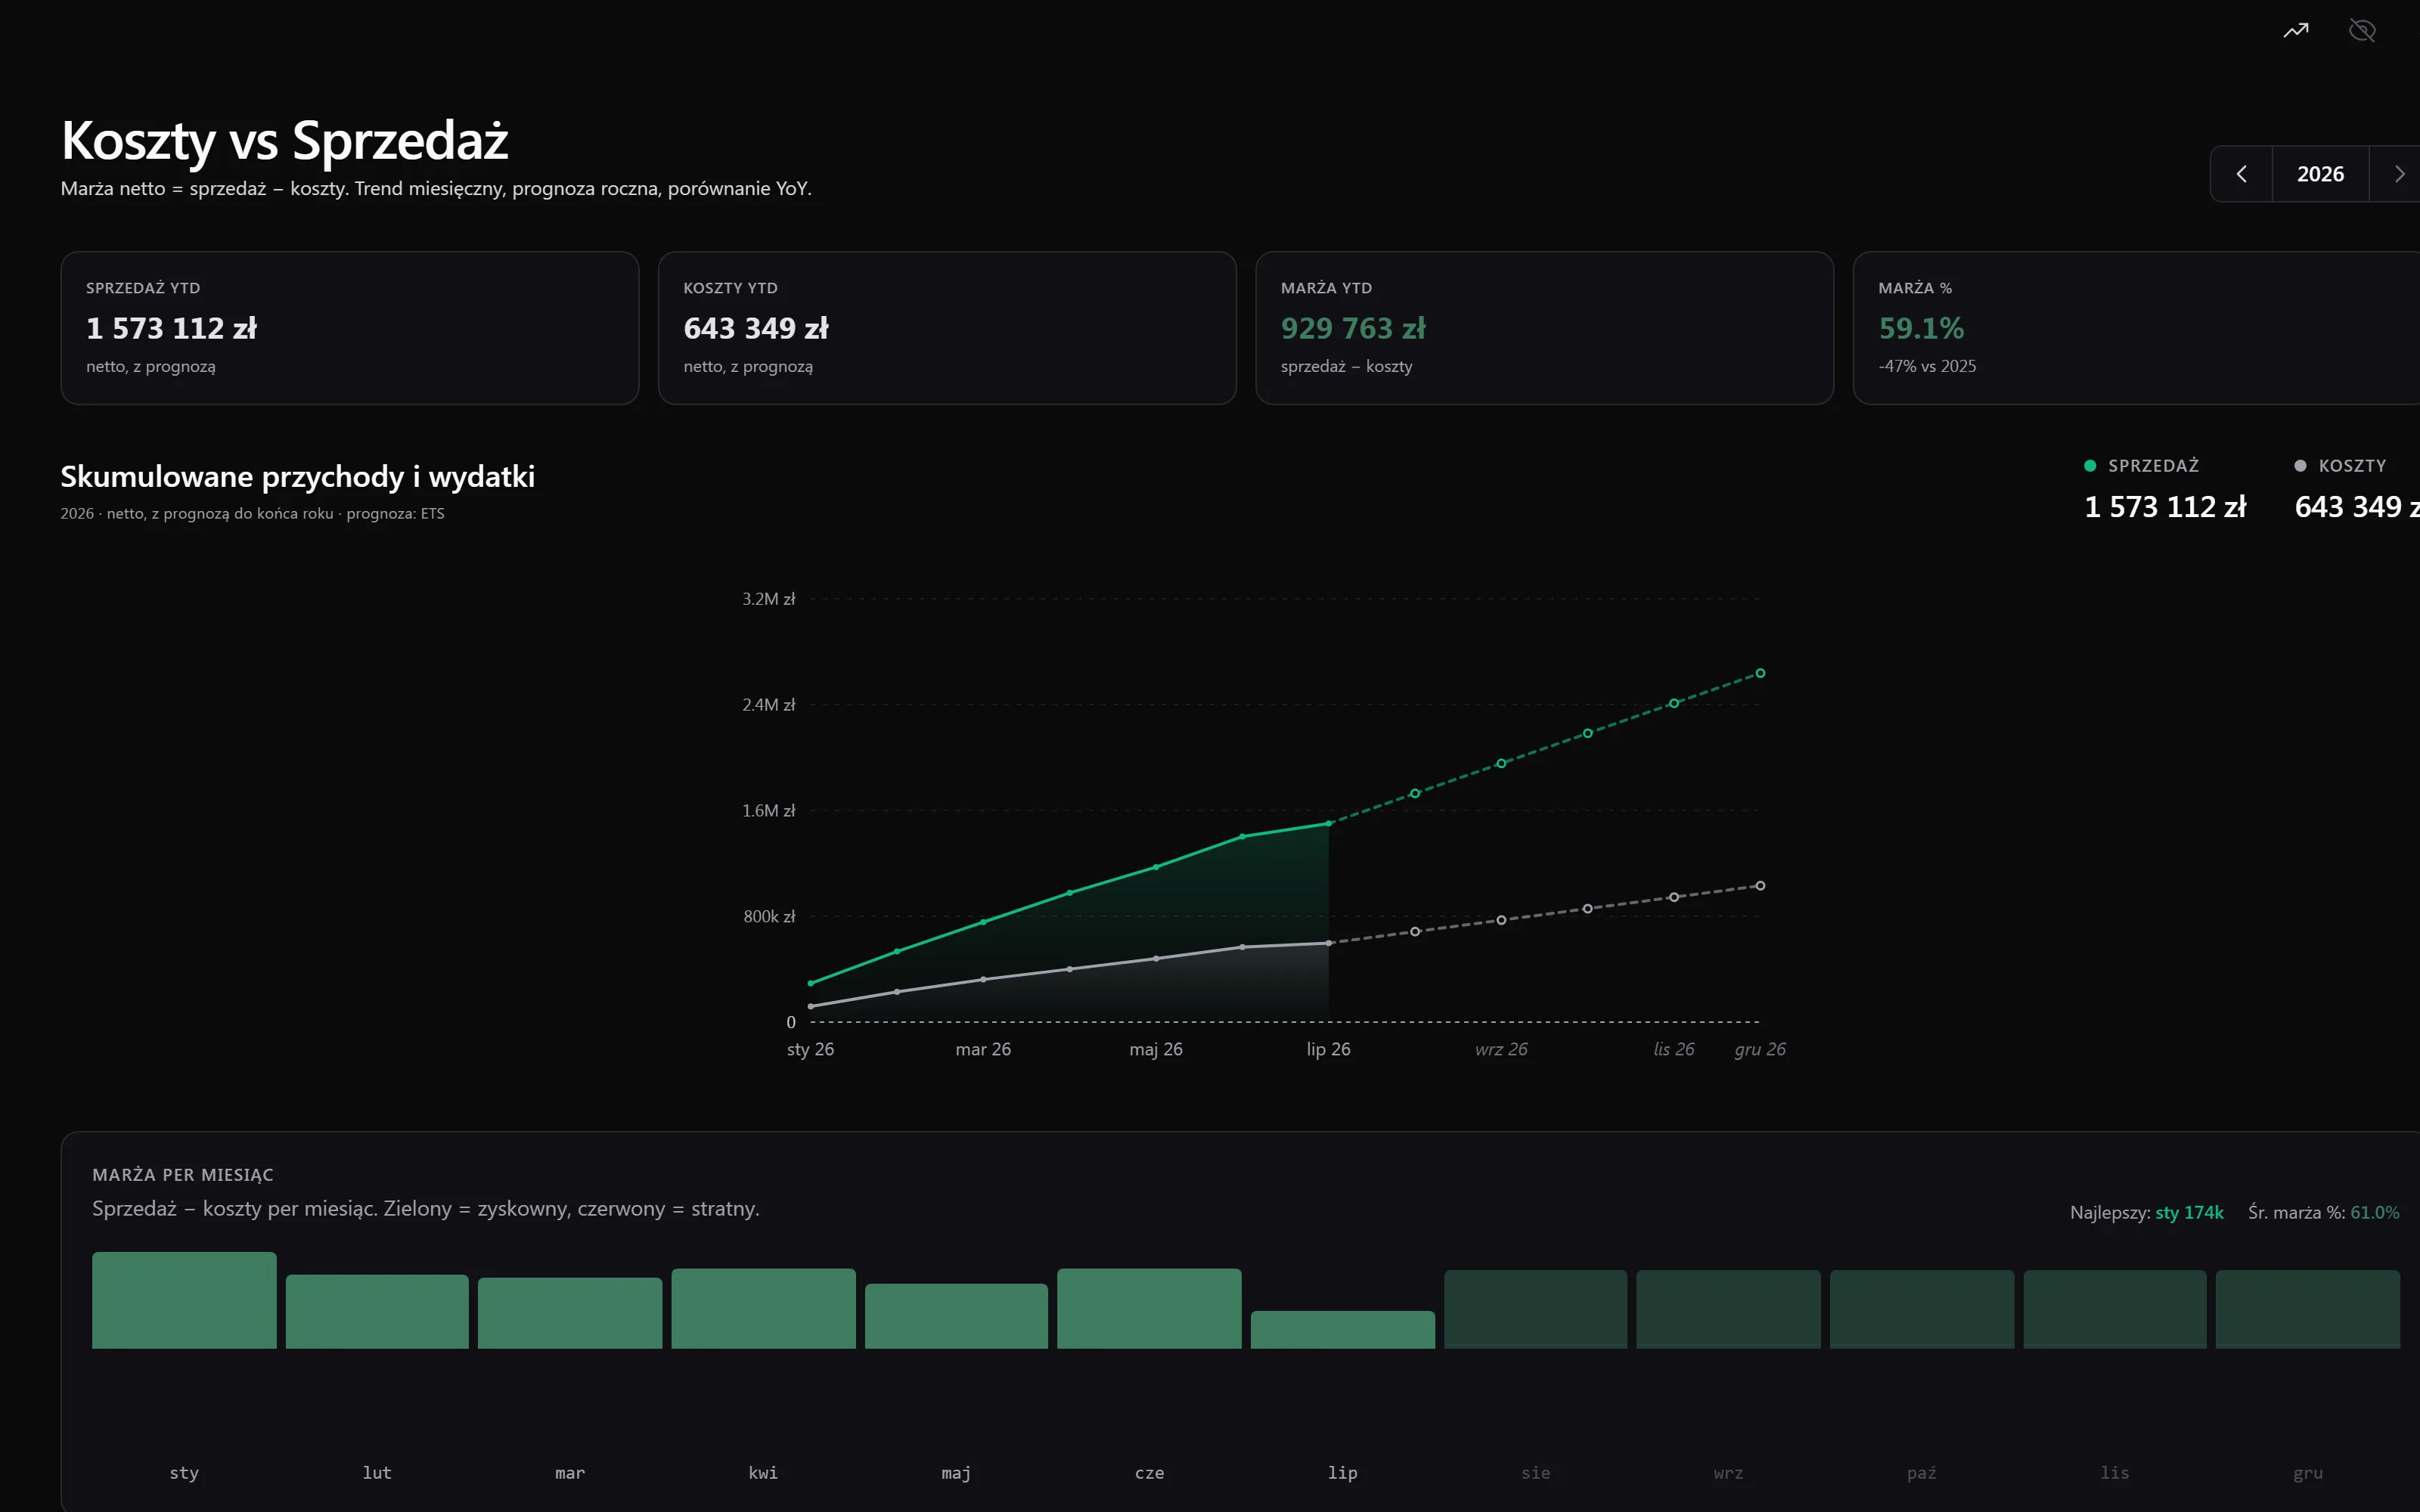
Task: Click the '3.2M zł' axis label
Action: pyautogui.click(x=768, y=599)
